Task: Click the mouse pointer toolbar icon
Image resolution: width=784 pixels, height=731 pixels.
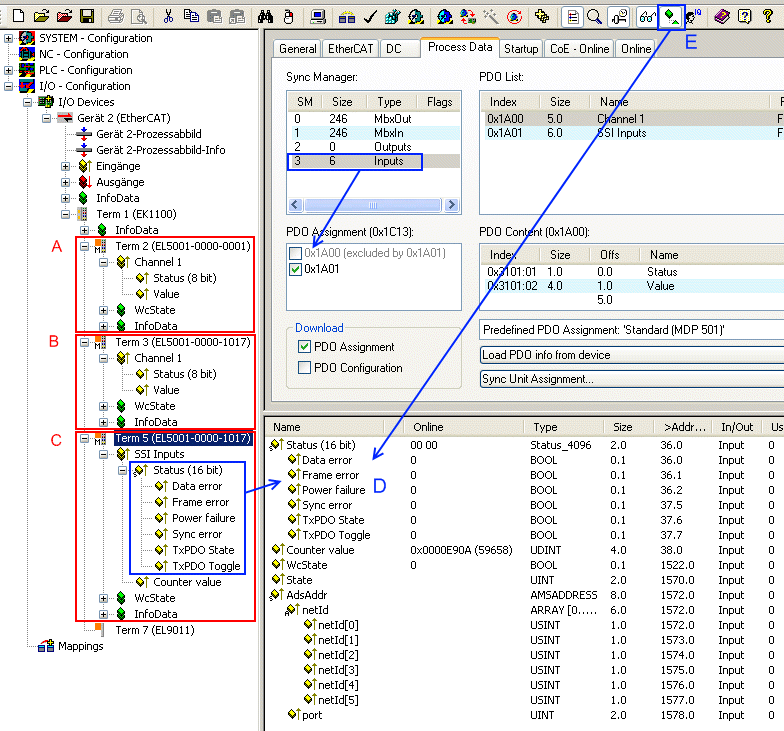Action: pyautogui.click(x=288, y=18)
